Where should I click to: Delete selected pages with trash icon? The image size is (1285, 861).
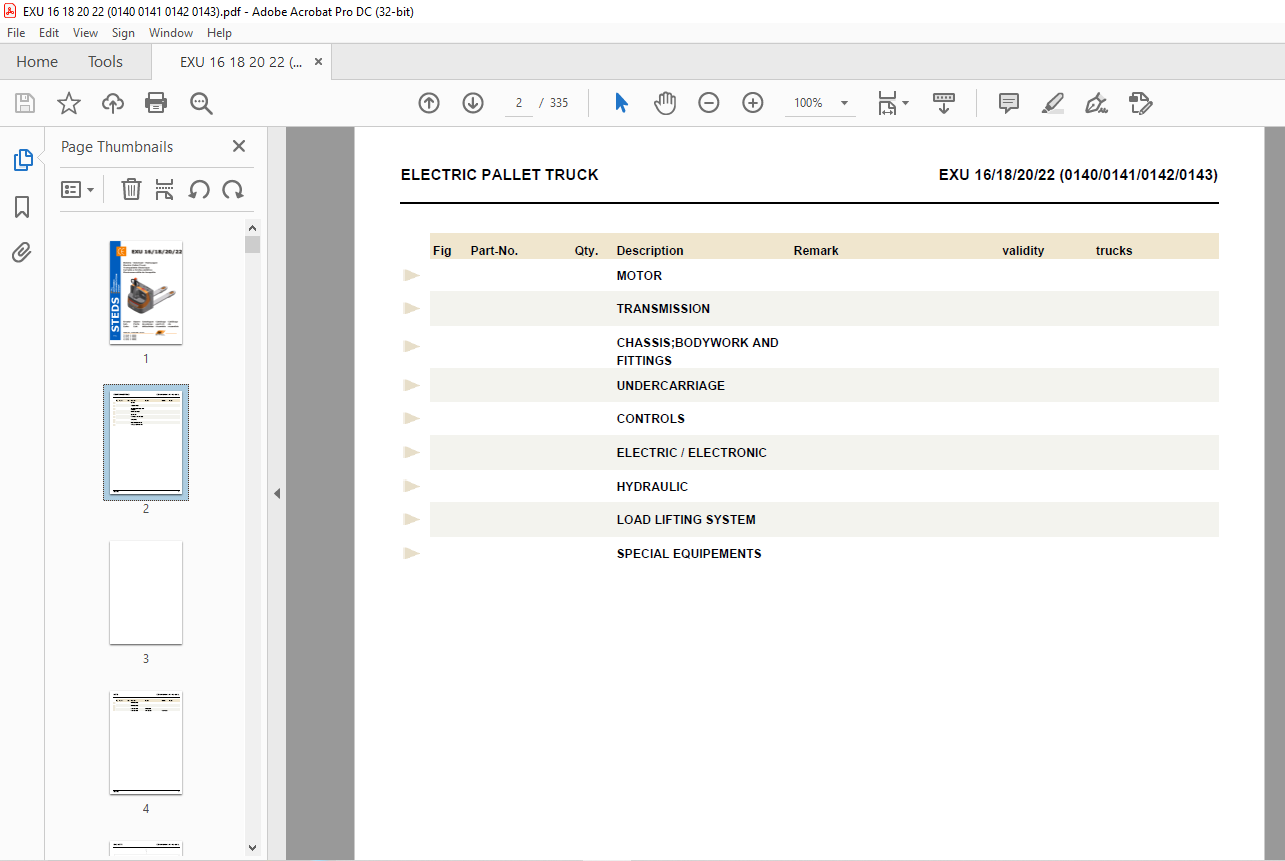131,189
